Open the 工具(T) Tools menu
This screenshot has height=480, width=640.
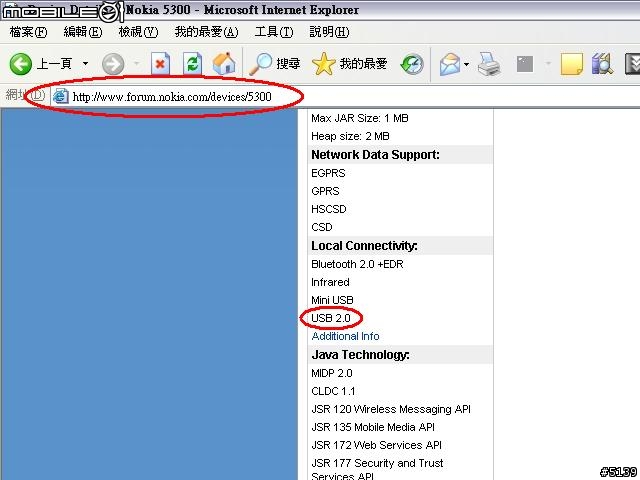[x=274, y=32]
